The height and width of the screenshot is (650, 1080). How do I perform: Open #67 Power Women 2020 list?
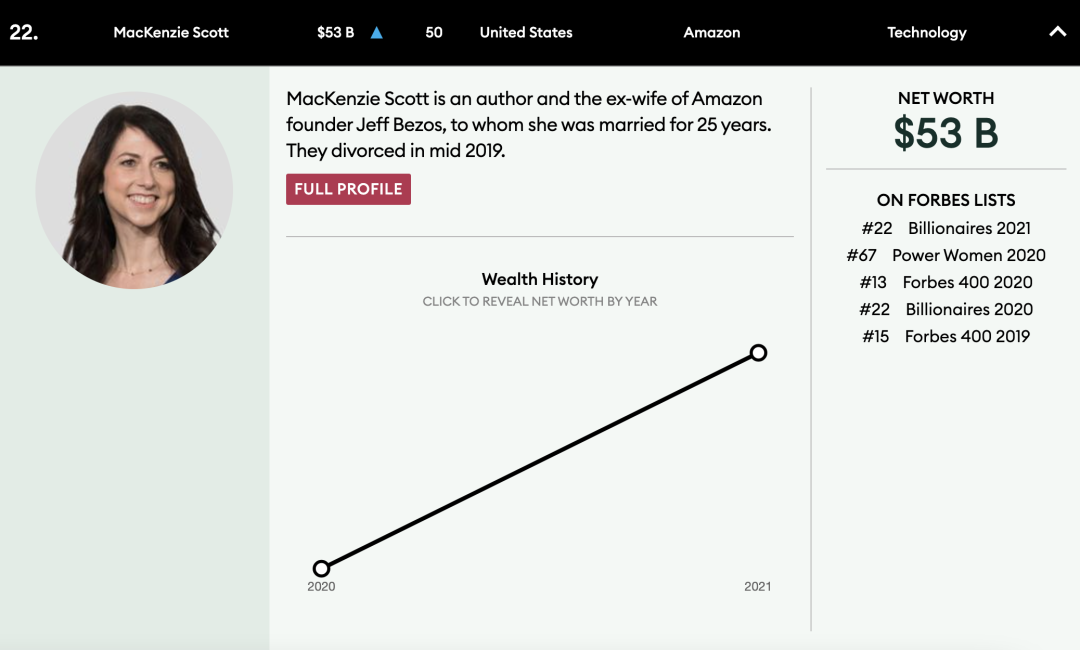click(946, 255)
